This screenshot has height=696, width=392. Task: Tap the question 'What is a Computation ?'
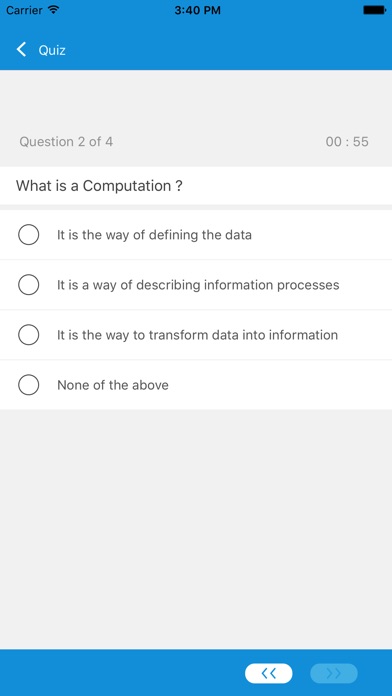[99, 186]
